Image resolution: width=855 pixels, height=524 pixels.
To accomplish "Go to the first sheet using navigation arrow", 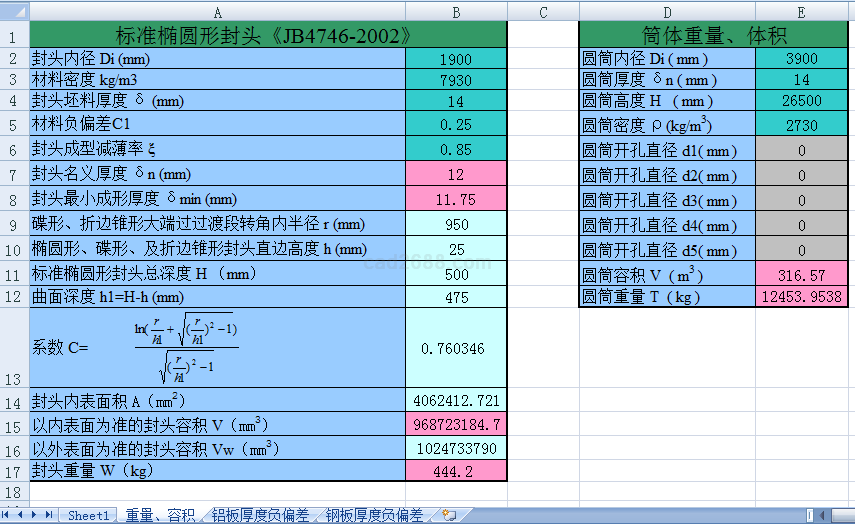I will click(x=8, y=515).
